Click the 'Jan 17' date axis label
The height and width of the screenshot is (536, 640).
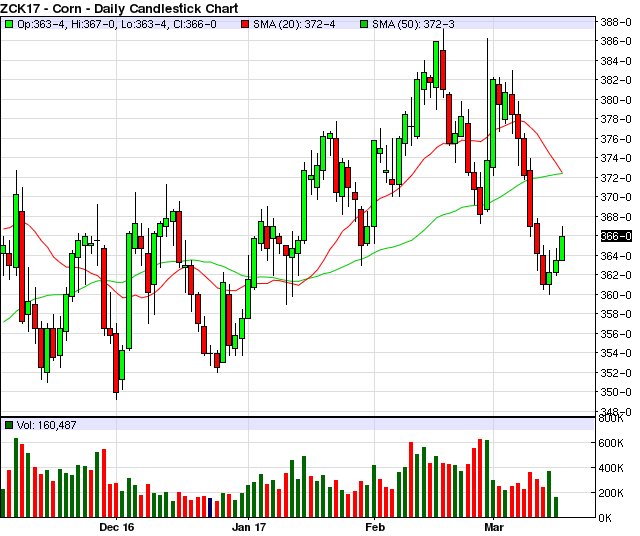tap(249, 527)
